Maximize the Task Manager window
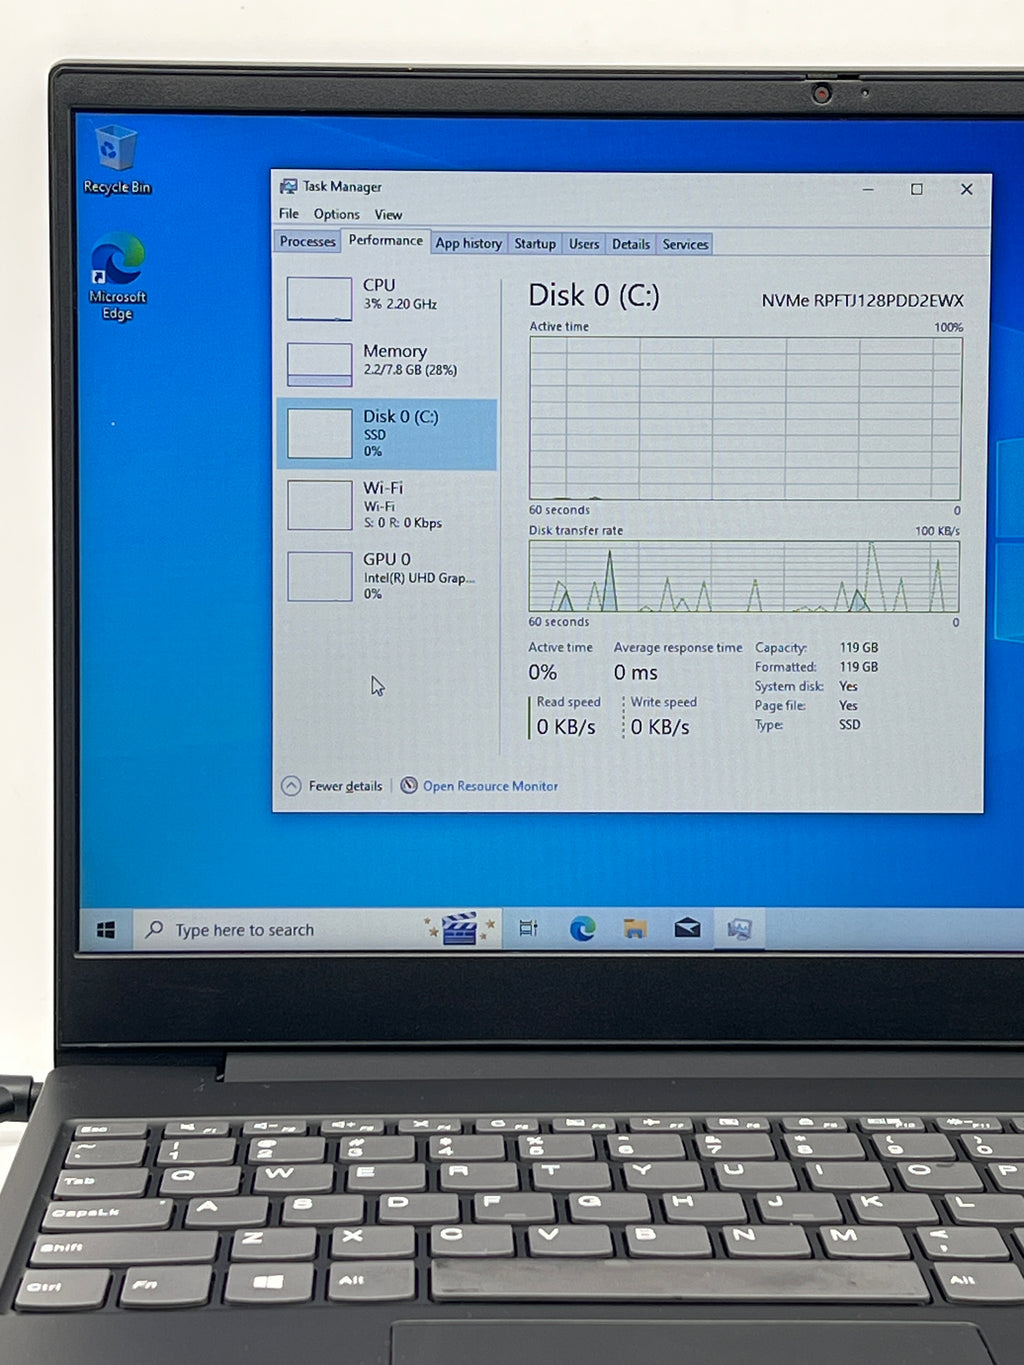1024x1365 pixels. (x=916, y=189)
